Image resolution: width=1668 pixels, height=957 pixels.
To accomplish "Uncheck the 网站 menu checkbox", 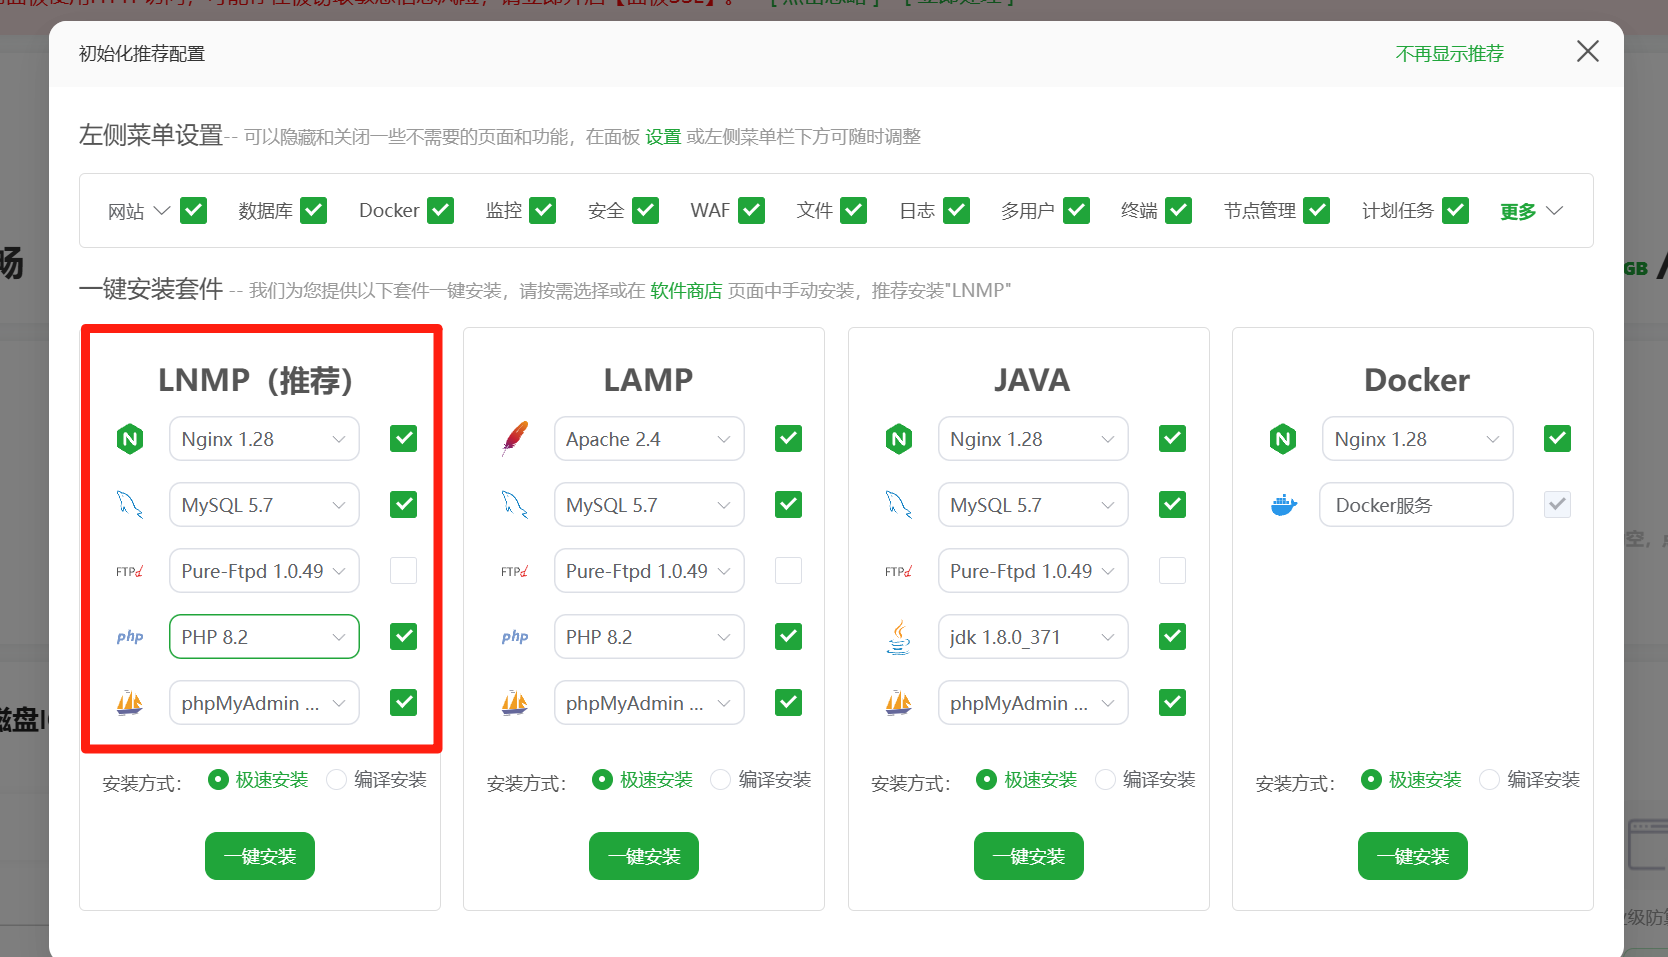I will point(194,211).
